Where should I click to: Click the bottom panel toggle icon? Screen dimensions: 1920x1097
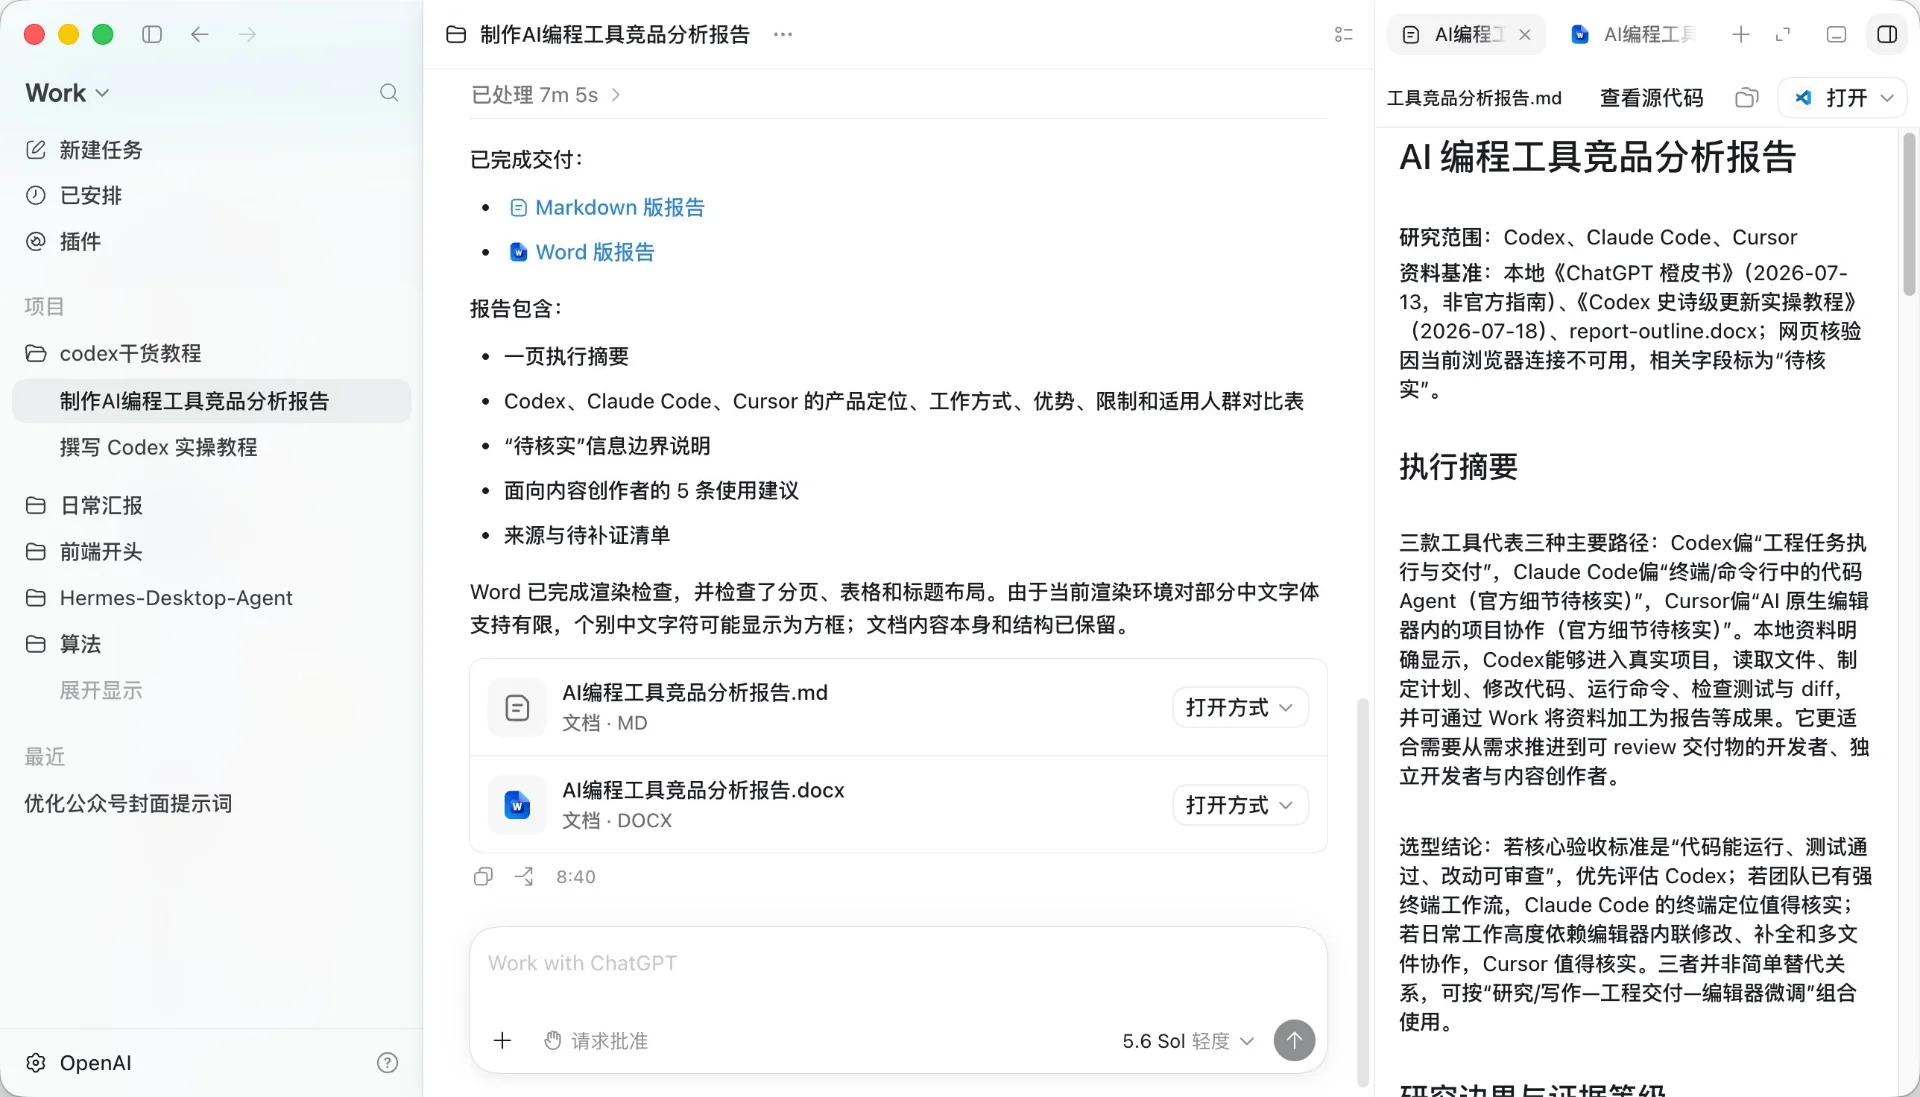(1836, 34)
